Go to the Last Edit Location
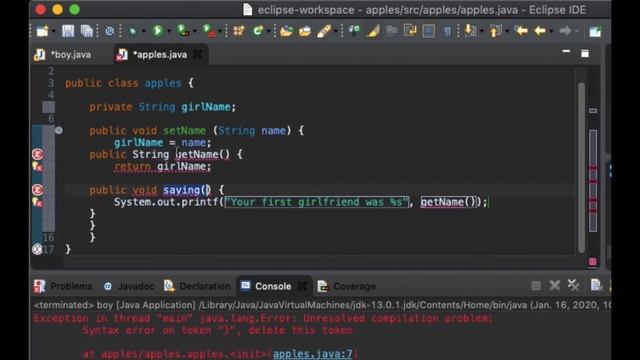The width and height of the screenshot is (640, 360). tap(521, 31)
